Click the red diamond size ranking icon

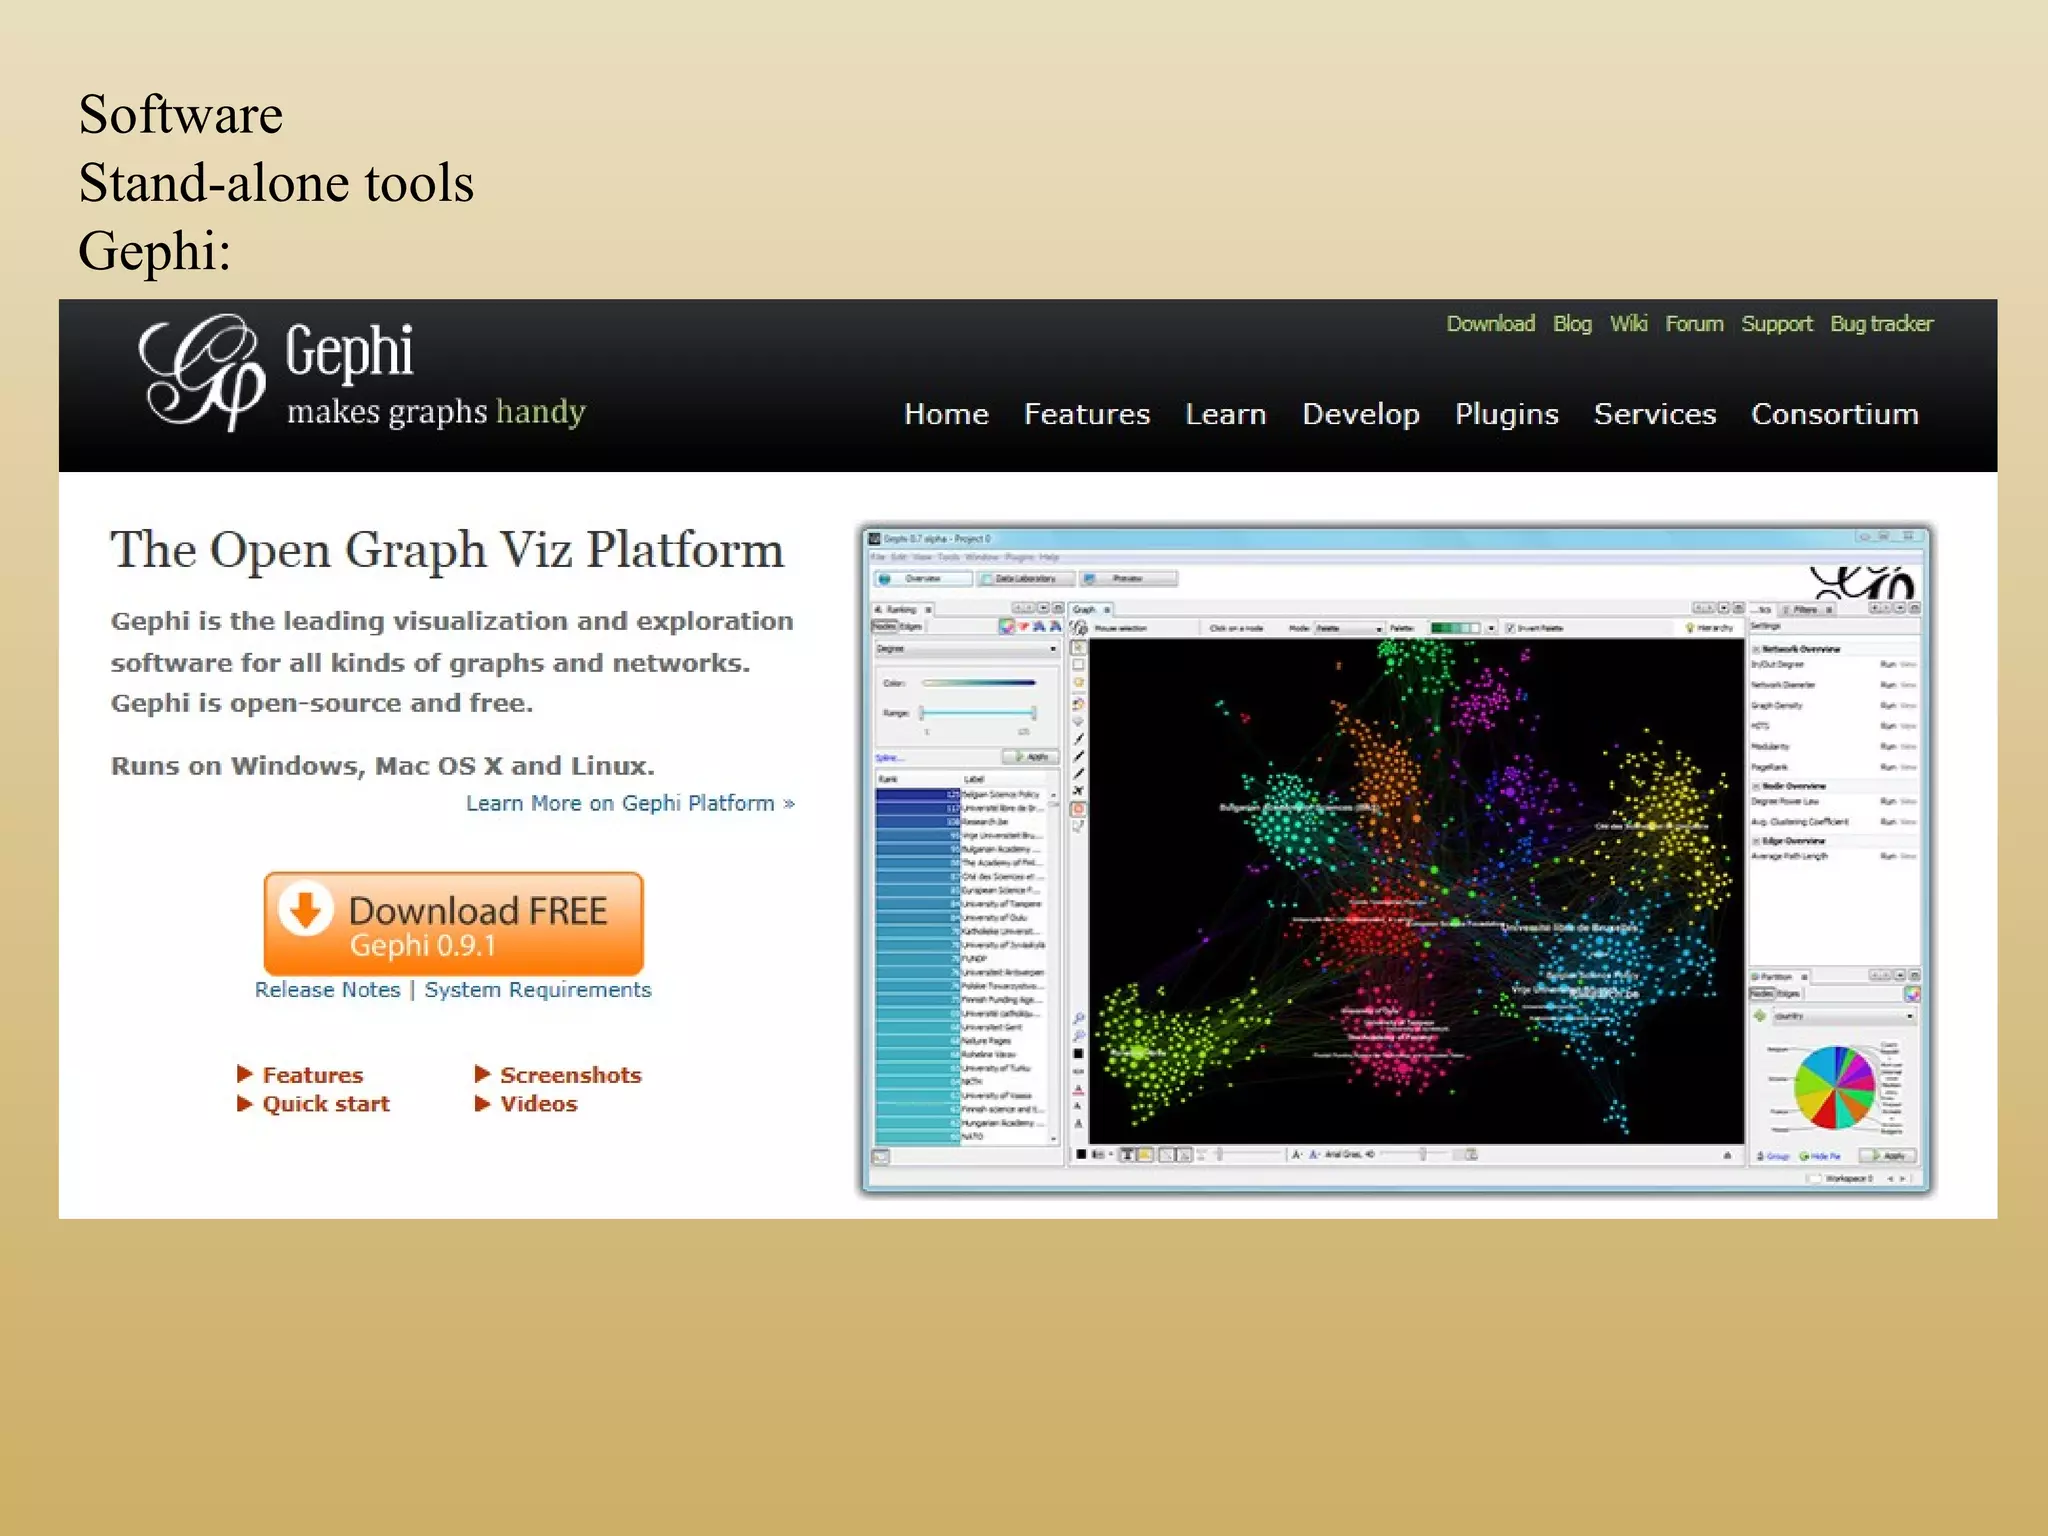pos(1023,626)
